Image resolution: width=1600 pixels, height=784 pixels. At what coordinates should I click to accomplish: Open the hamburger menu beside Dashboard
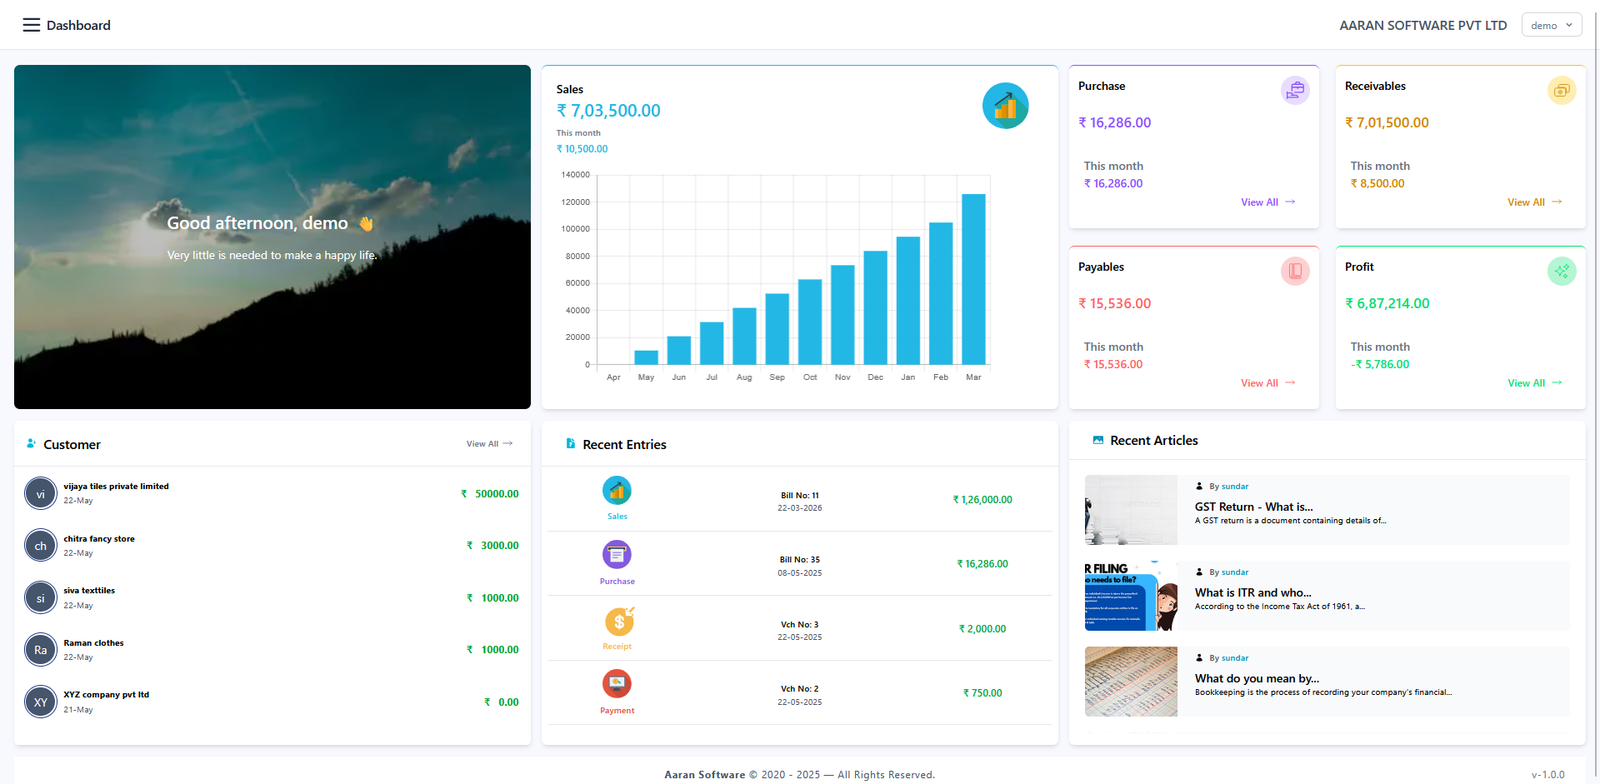point(31,25)
